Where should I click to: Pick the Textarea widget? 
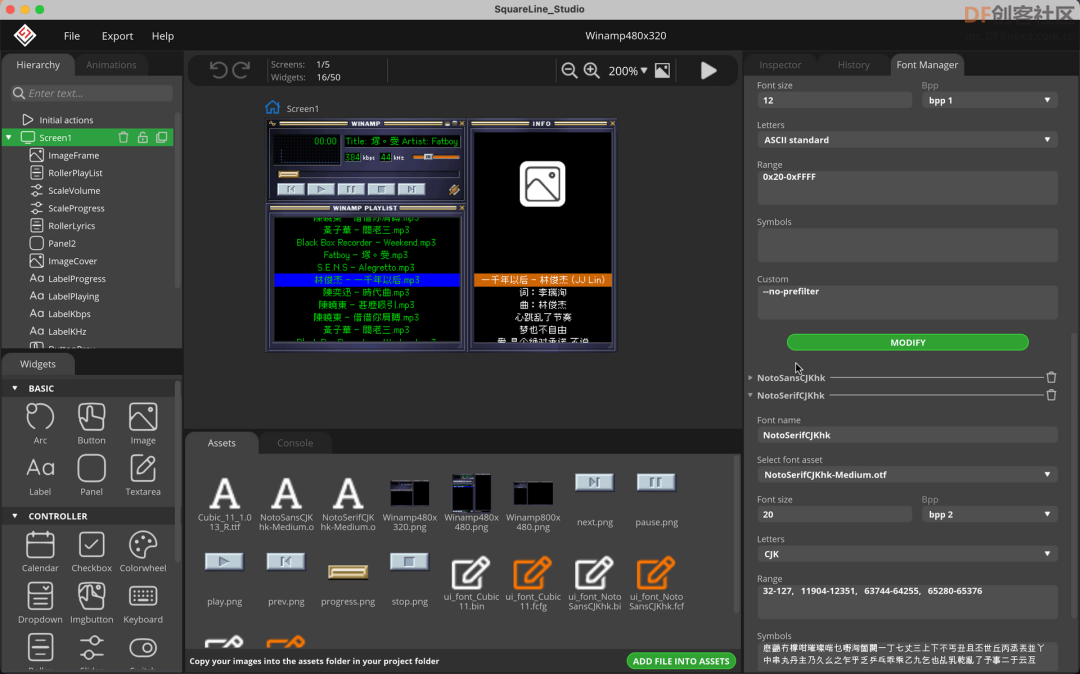[x=143, y=475]
